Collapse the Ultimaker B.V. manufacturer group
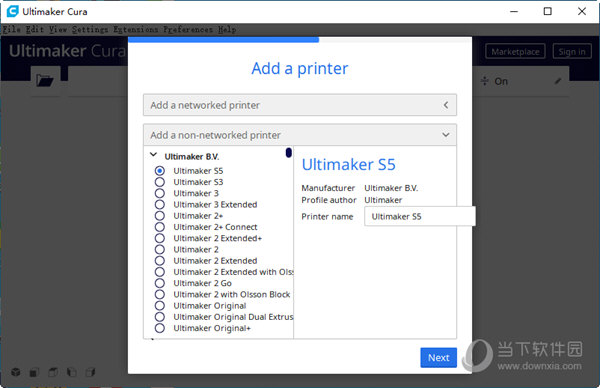 click(x=153, y=155)
